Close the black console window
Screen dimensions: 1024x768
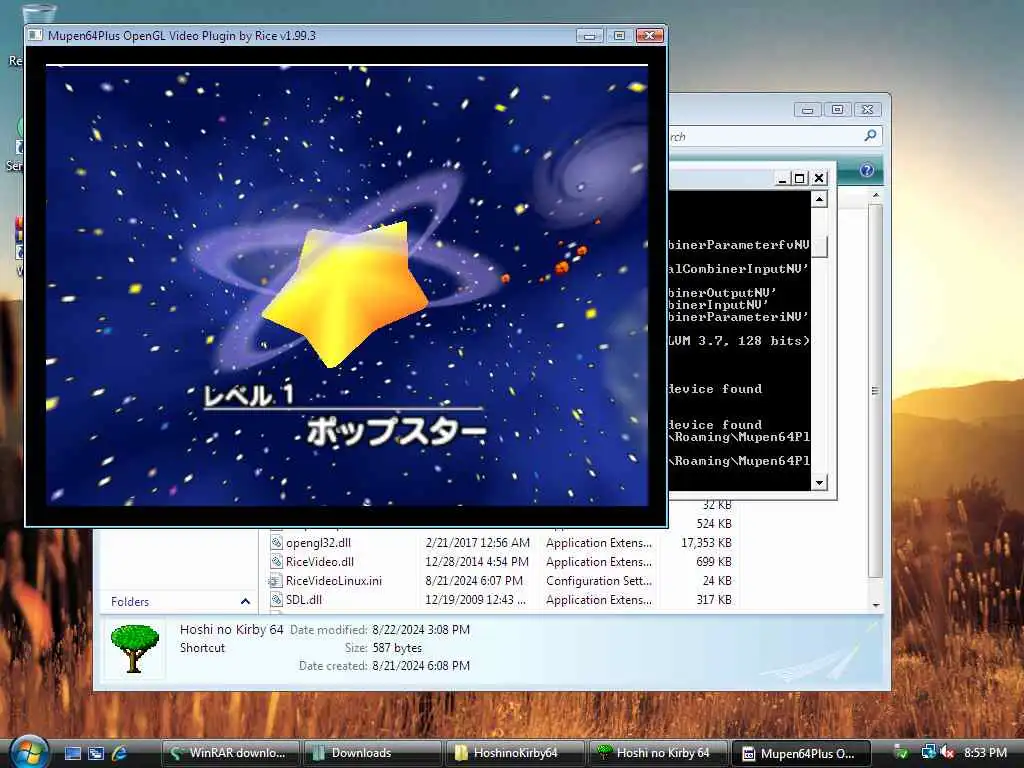pyautogui.click(x=820, y=178)
